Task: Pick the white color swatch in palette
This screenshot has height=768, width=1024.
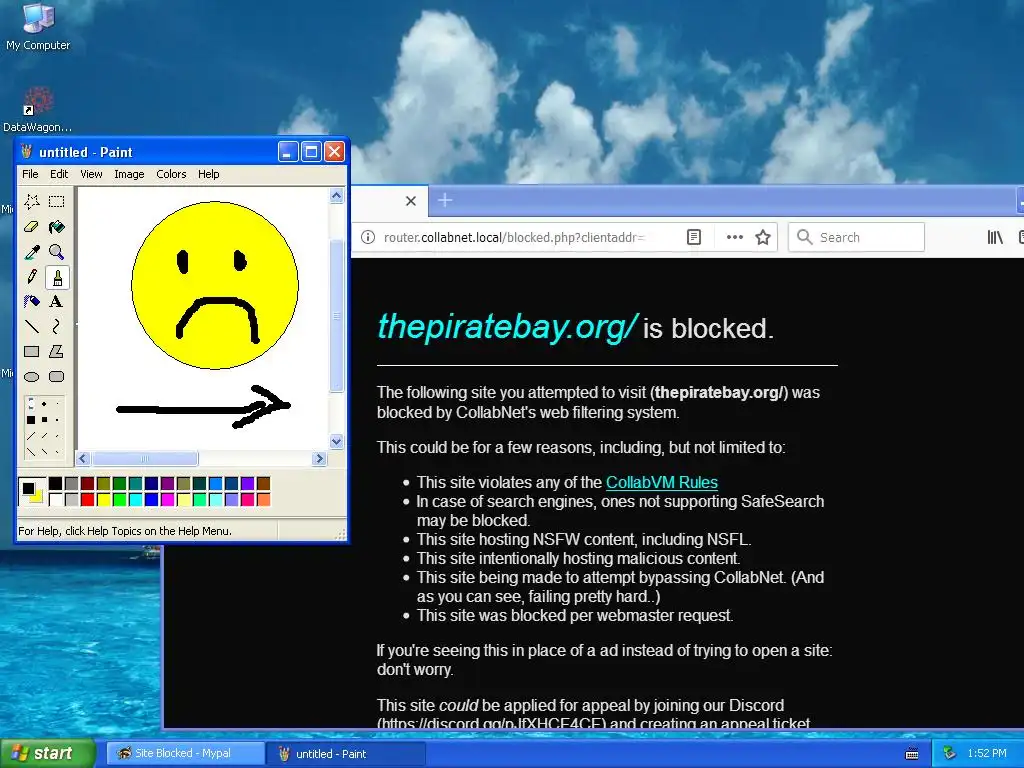Action: [56, 500]
